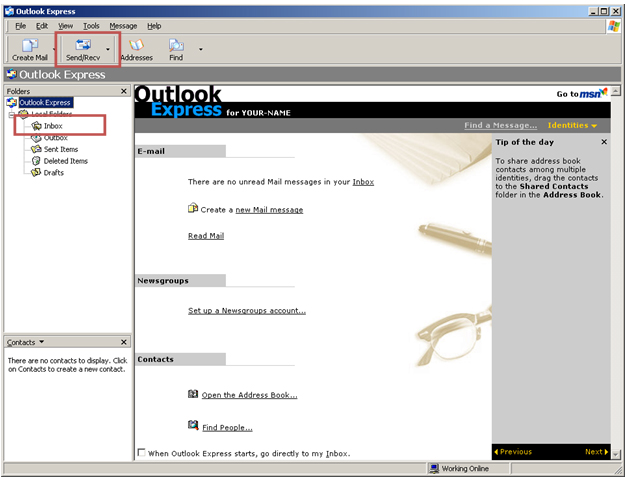Select the Inbox folder in tree
The height and width of the screenshot is (480, 628).
click(x=53, y=126)
